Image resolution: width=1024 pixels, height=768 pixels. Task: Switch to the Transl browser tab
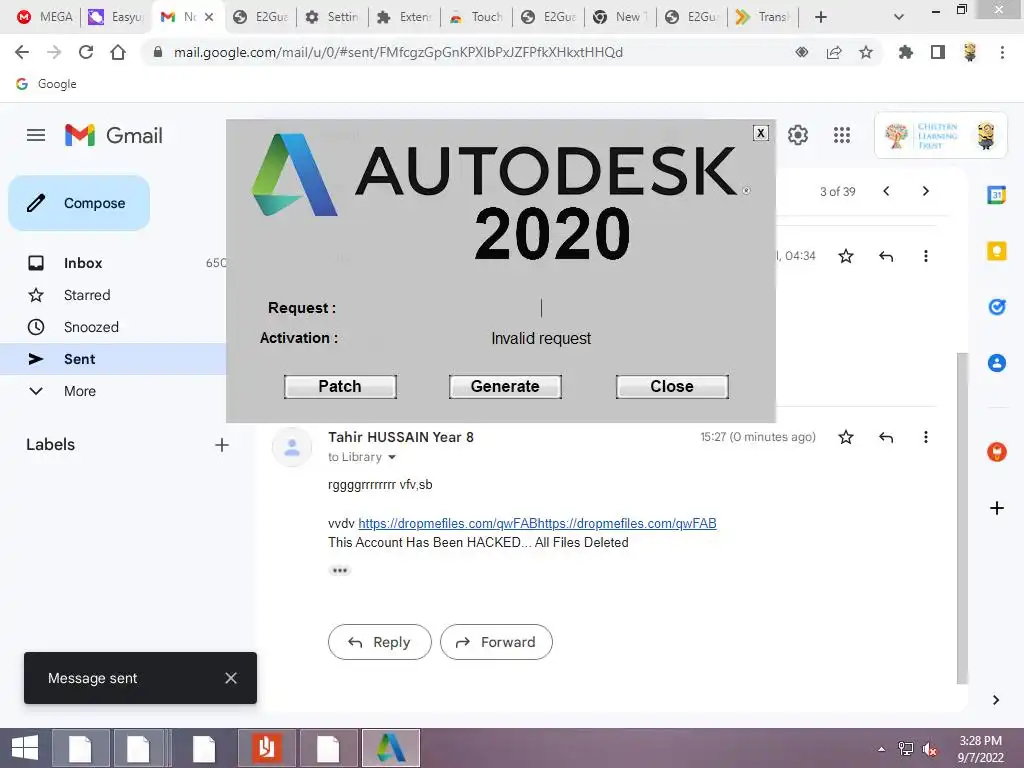(x=763, y=17)
